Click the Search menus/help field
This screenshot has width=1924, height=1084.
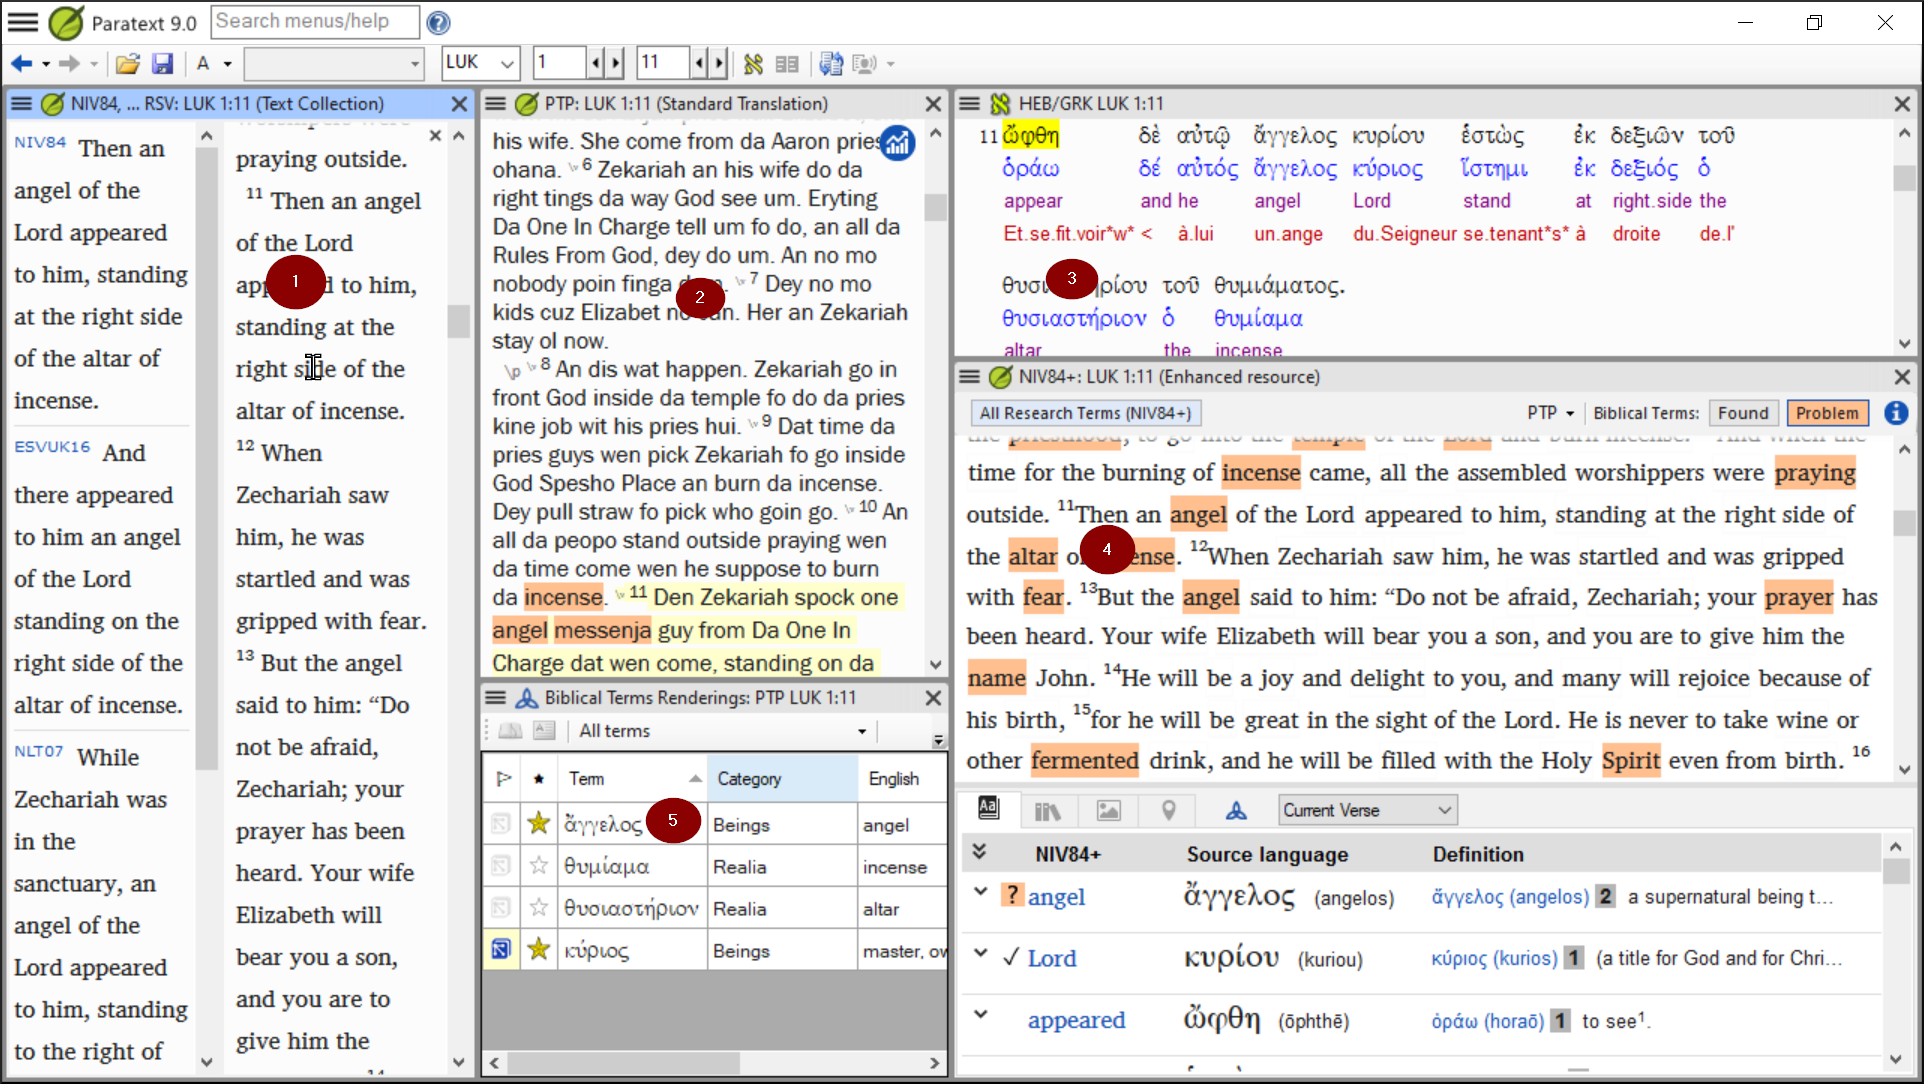(x=315, y=21)
